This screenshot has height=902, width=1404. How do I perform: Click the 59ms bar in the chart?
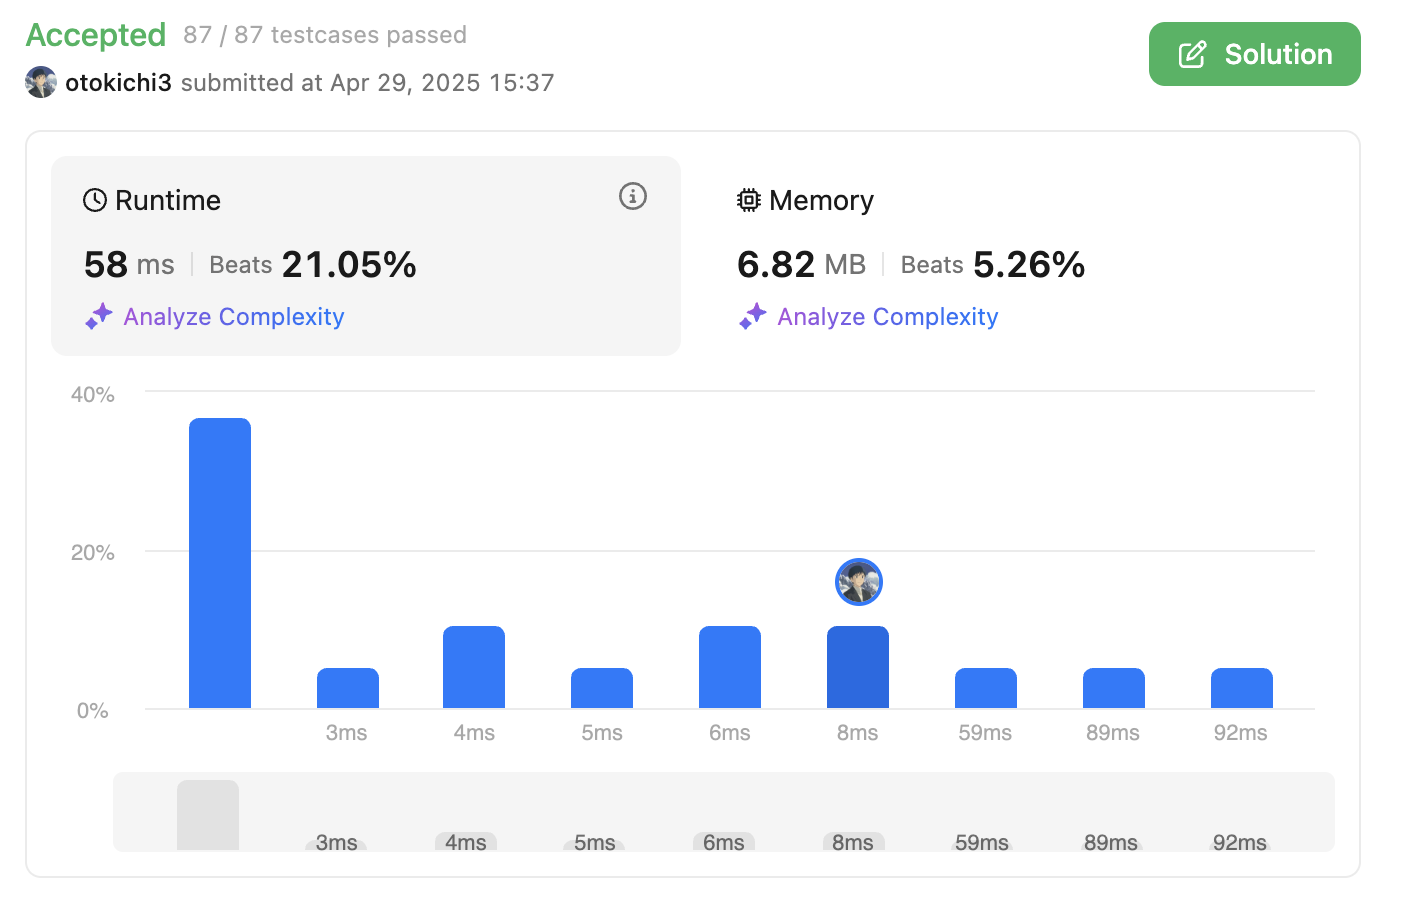[985, 688]
